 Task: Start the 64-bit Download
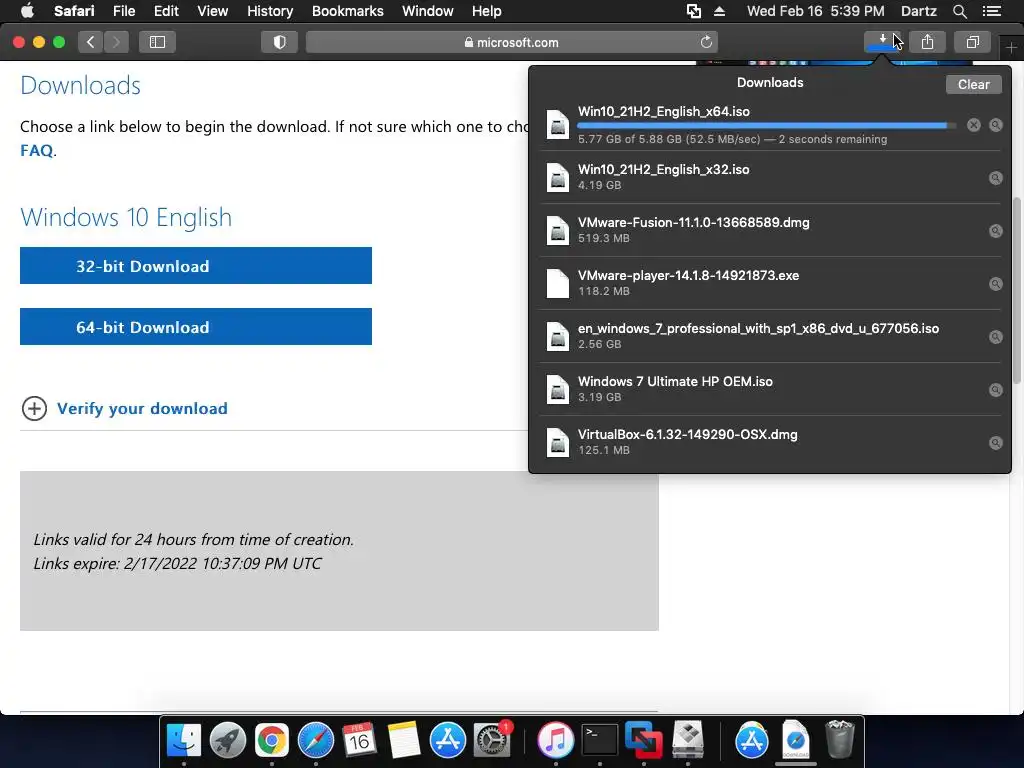point(196,327)
